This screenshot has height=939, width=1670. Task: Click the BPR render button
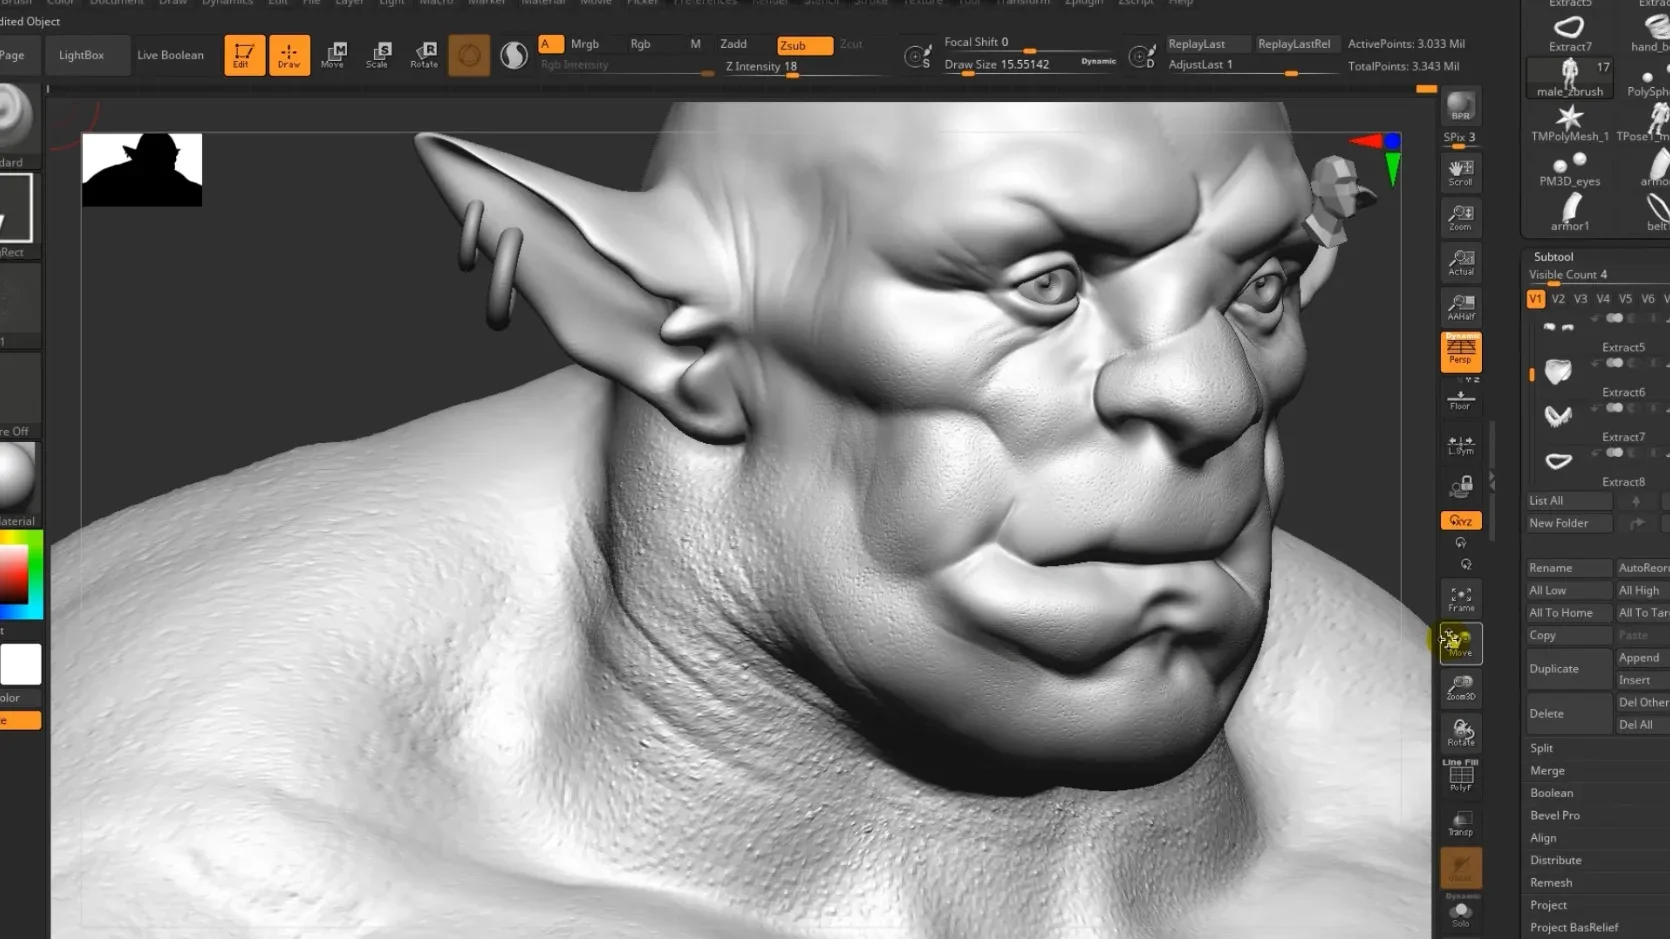click(x=1461, y=106)
